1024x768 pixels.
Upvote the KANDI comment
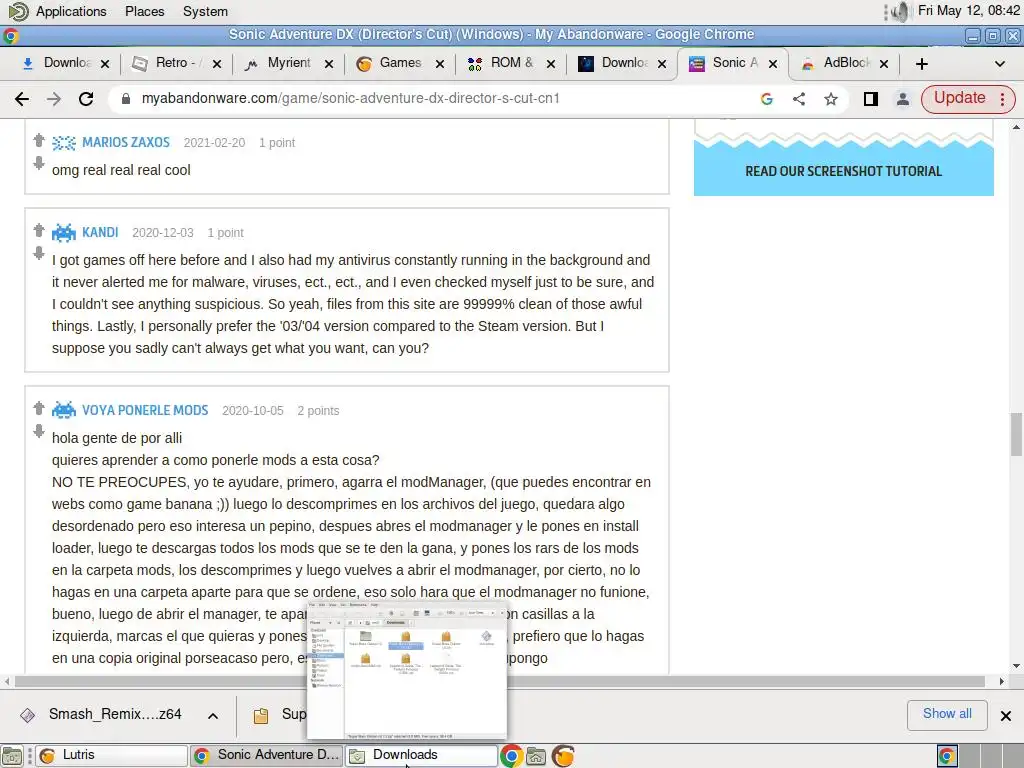pos(39,229)
